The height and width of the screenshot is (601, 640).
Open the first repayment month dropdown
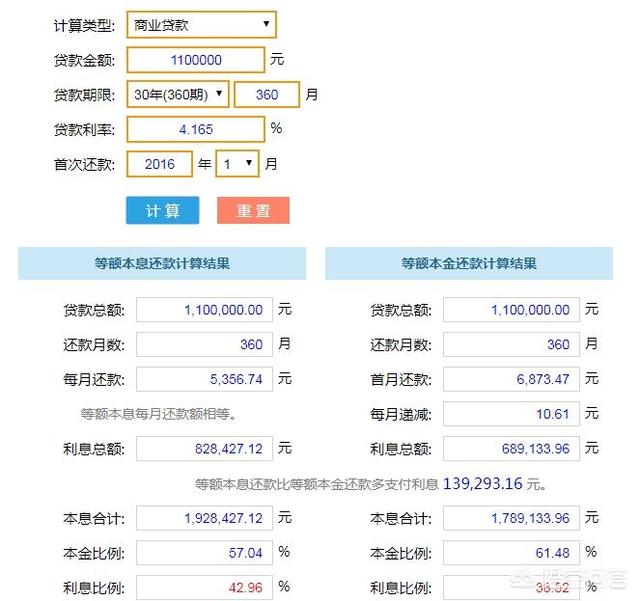coord(237,164)
